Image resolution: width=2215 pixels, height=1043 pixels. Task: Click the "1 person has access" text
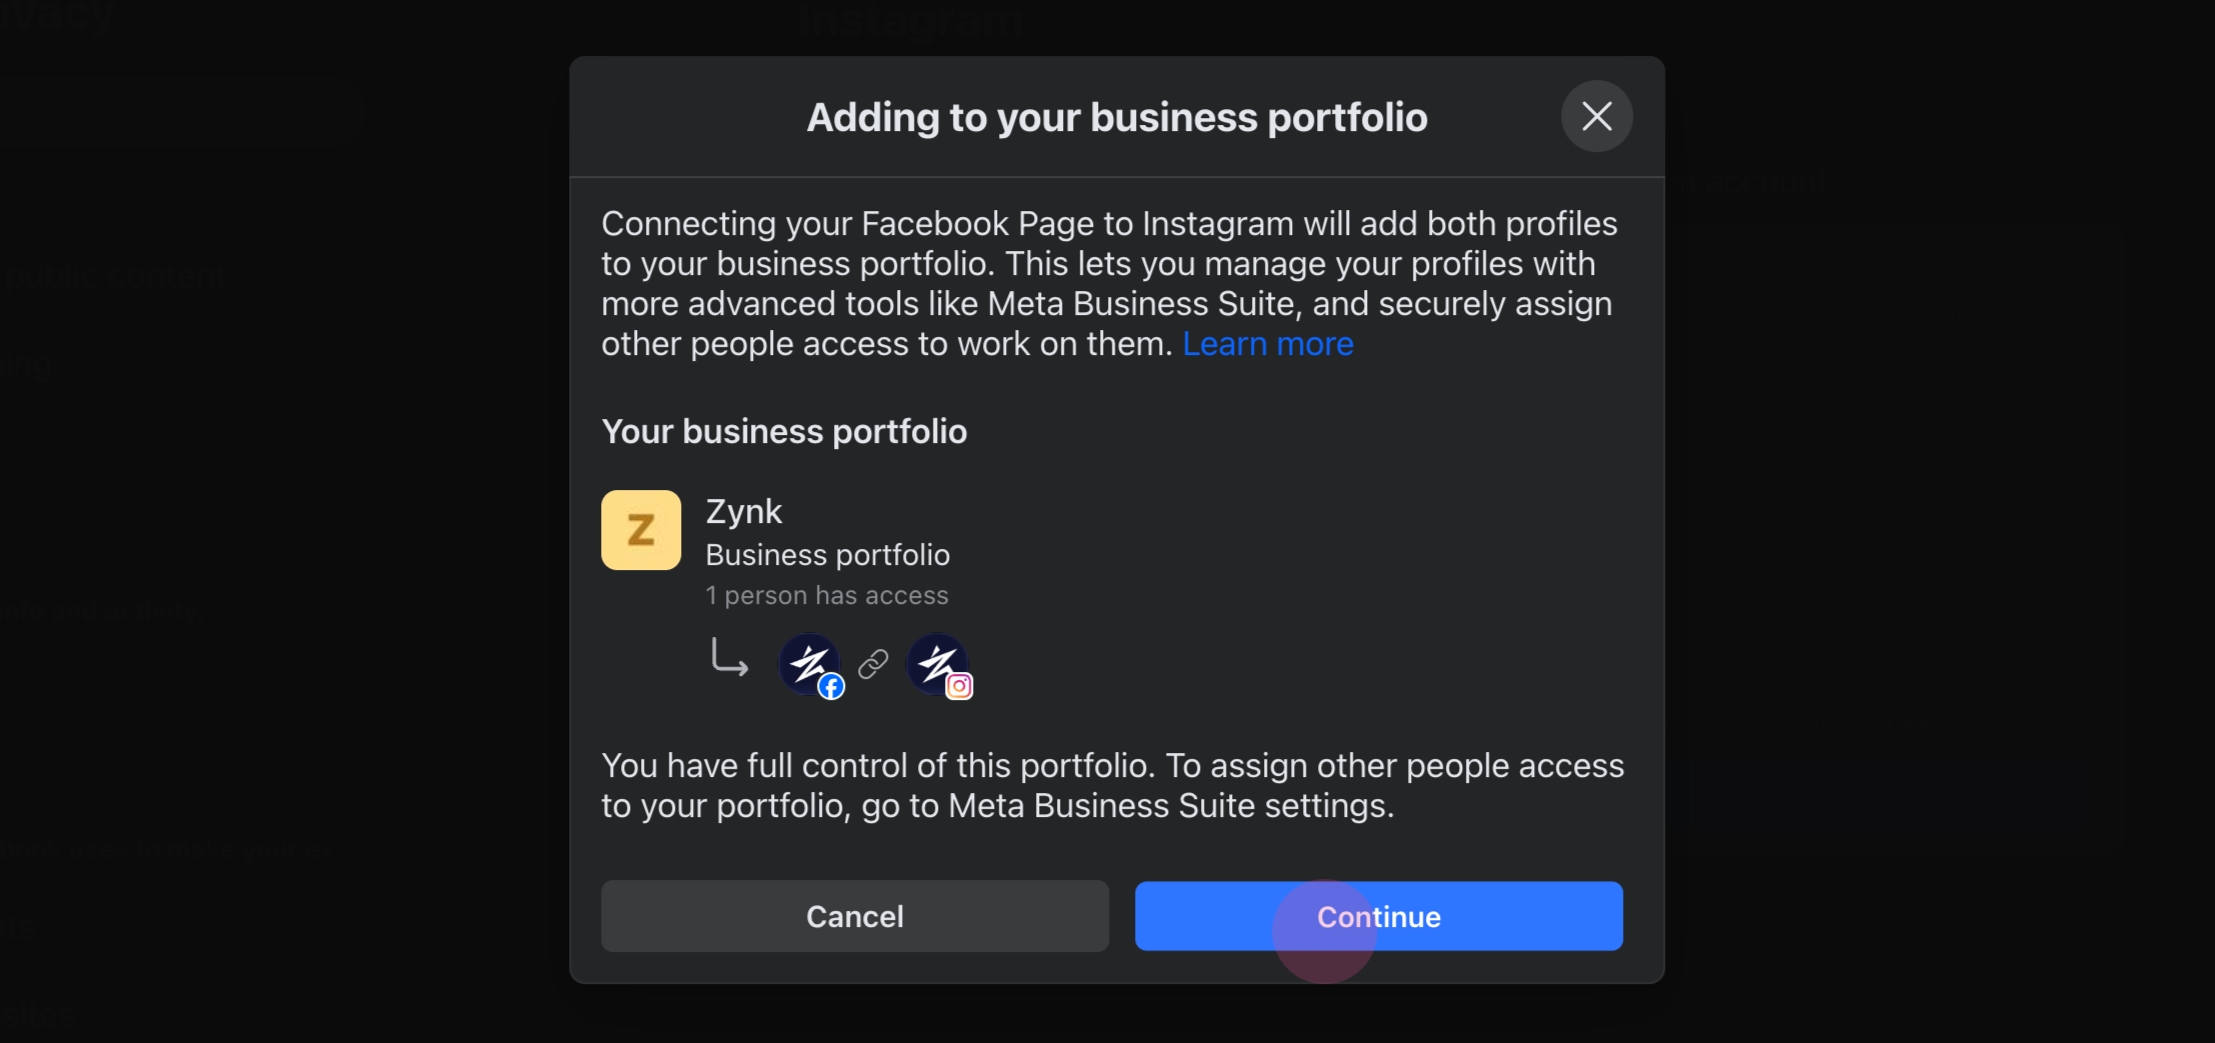coord(827,596)
